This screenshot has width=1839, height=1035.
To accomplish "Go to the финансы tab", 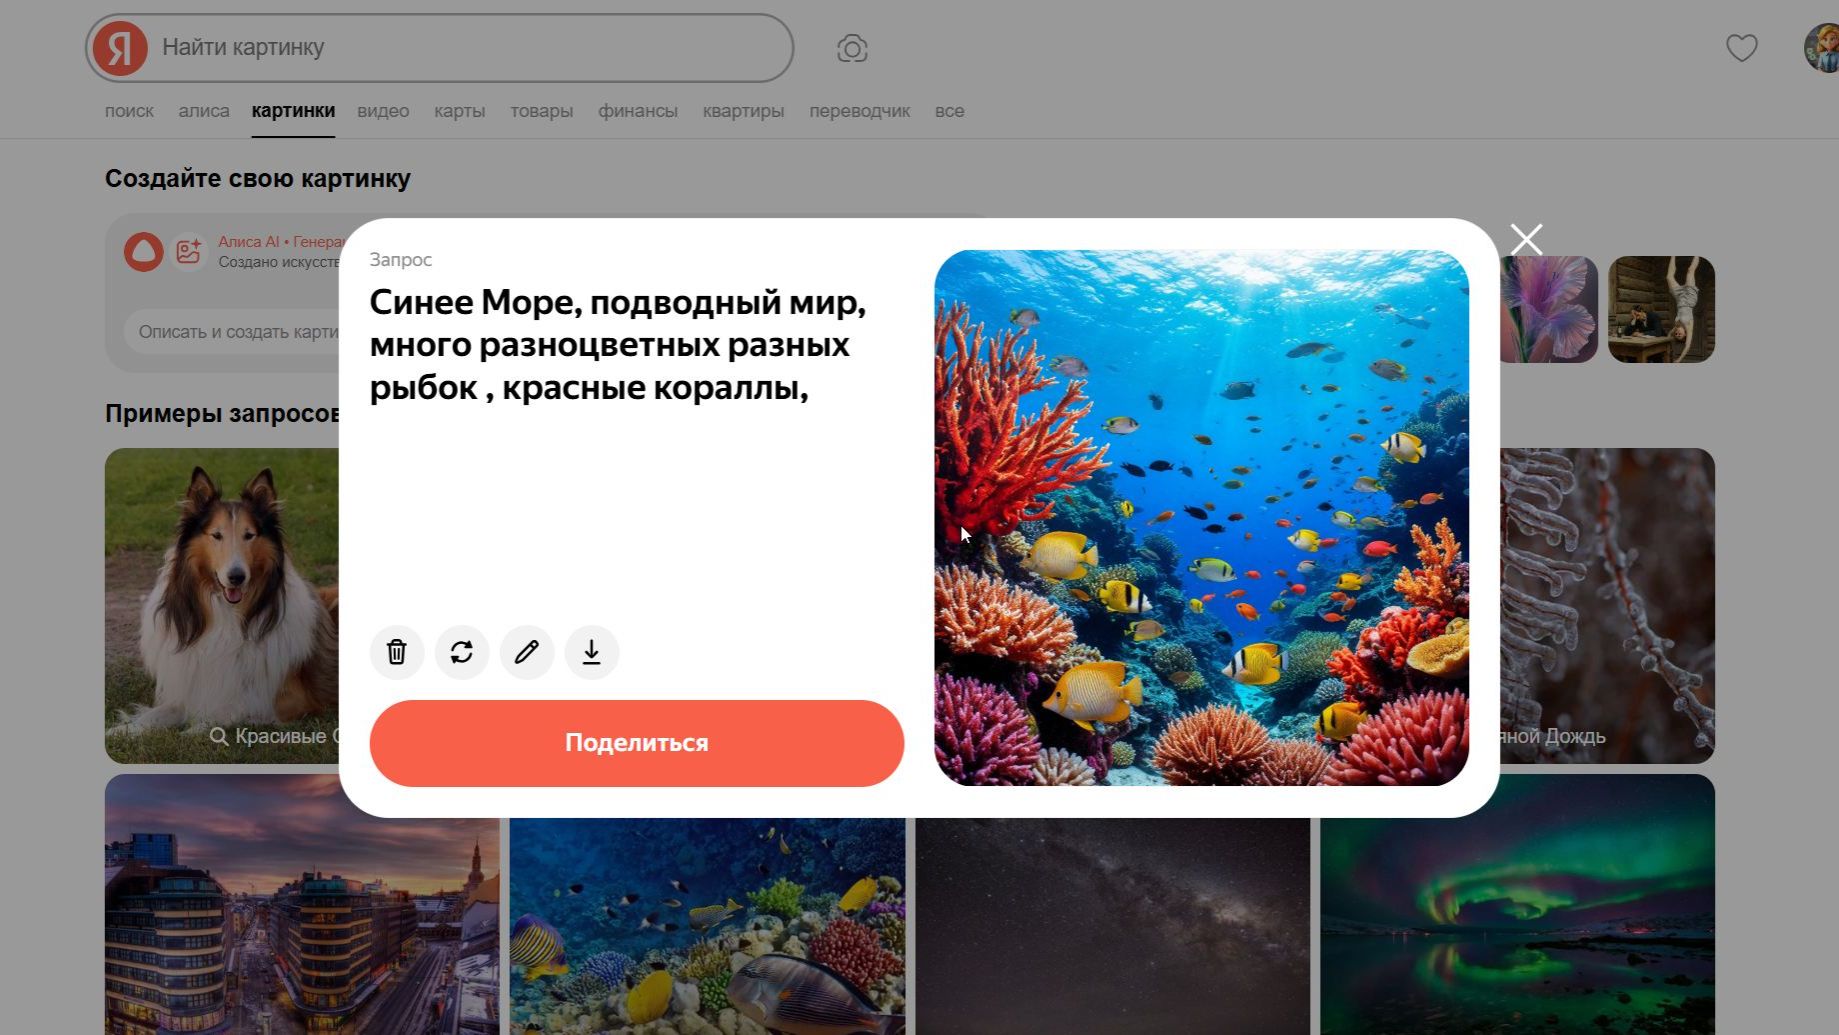I will [x=637, y=111].
